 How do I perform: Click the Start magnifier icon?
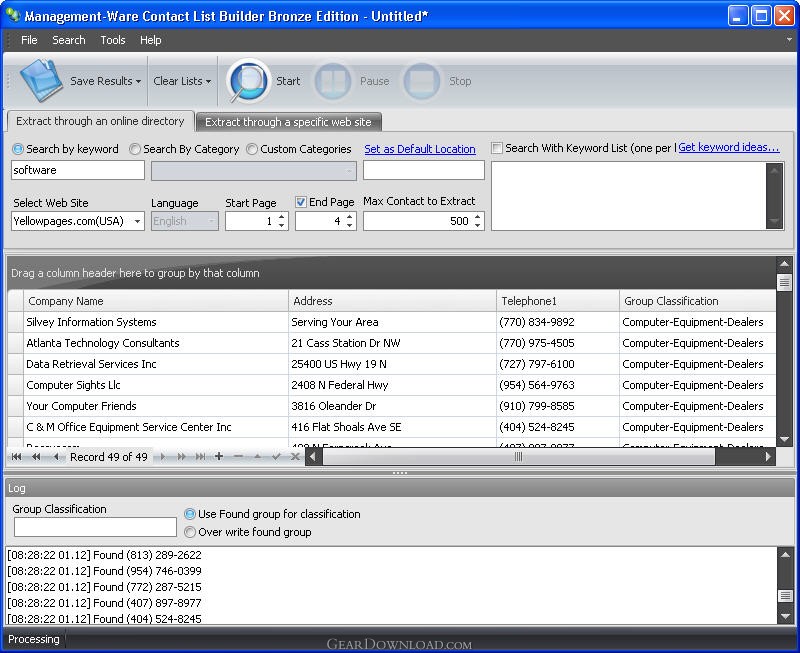point(248,81)
